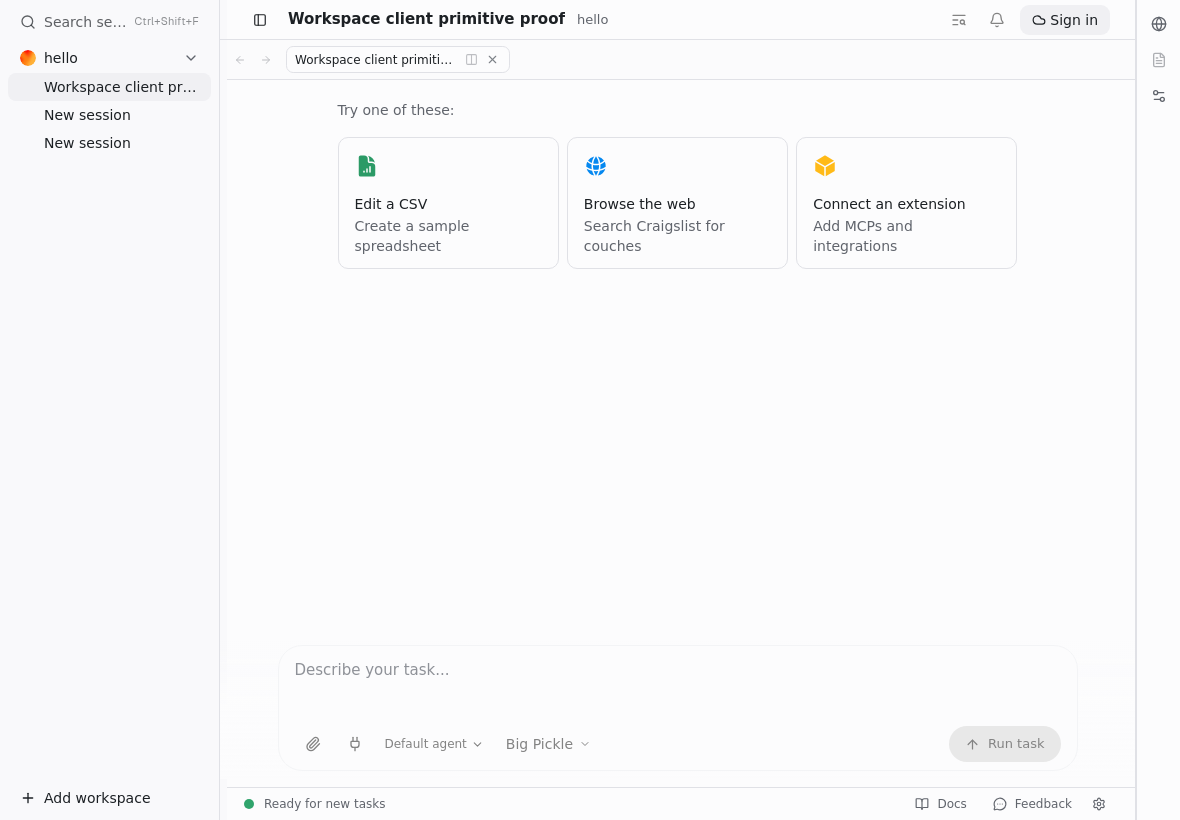The width and height of the screenshot is (1180, 820).
Task: Attach a file with the paperclip icon
Action: coord(313,744)
